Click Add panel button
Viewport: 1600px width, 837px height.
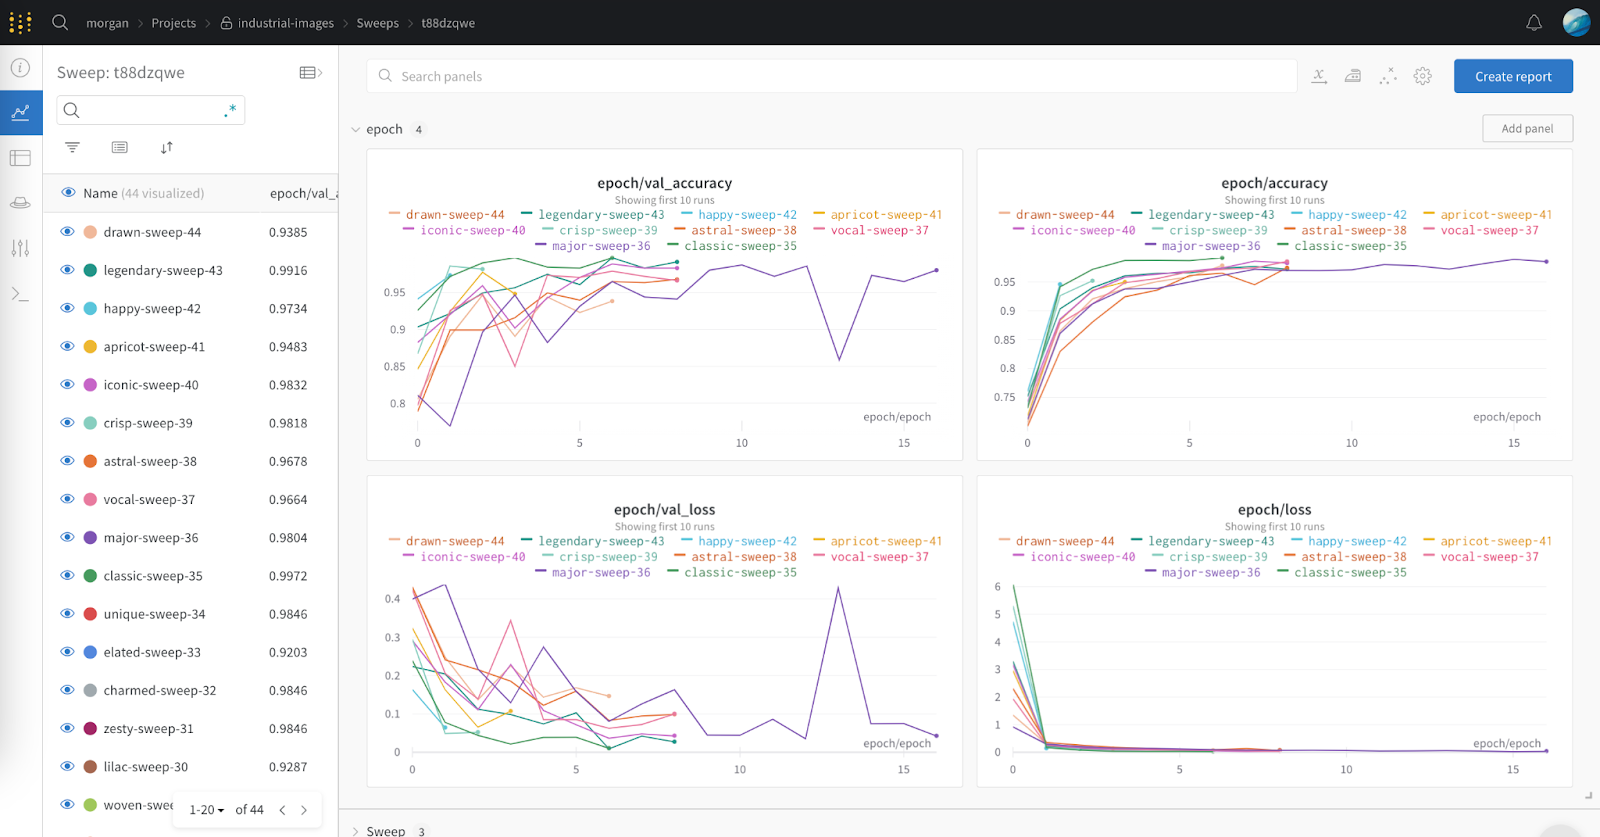pos(1527,128)
